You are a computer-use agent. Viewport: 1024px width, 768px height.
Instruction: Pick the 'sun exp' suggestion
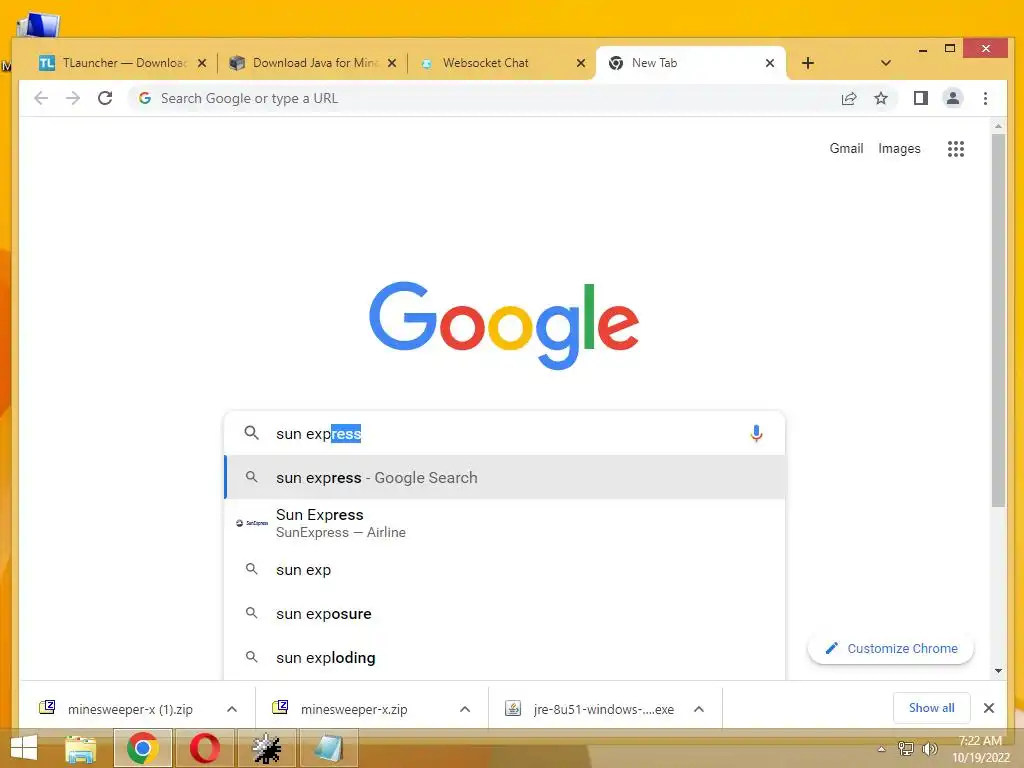pos(505,569)
